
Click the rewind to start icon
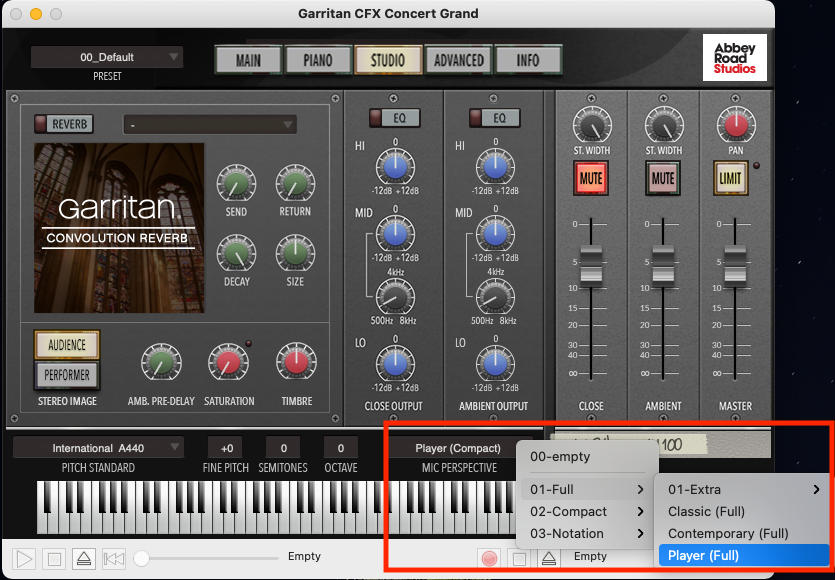(117, 558)
